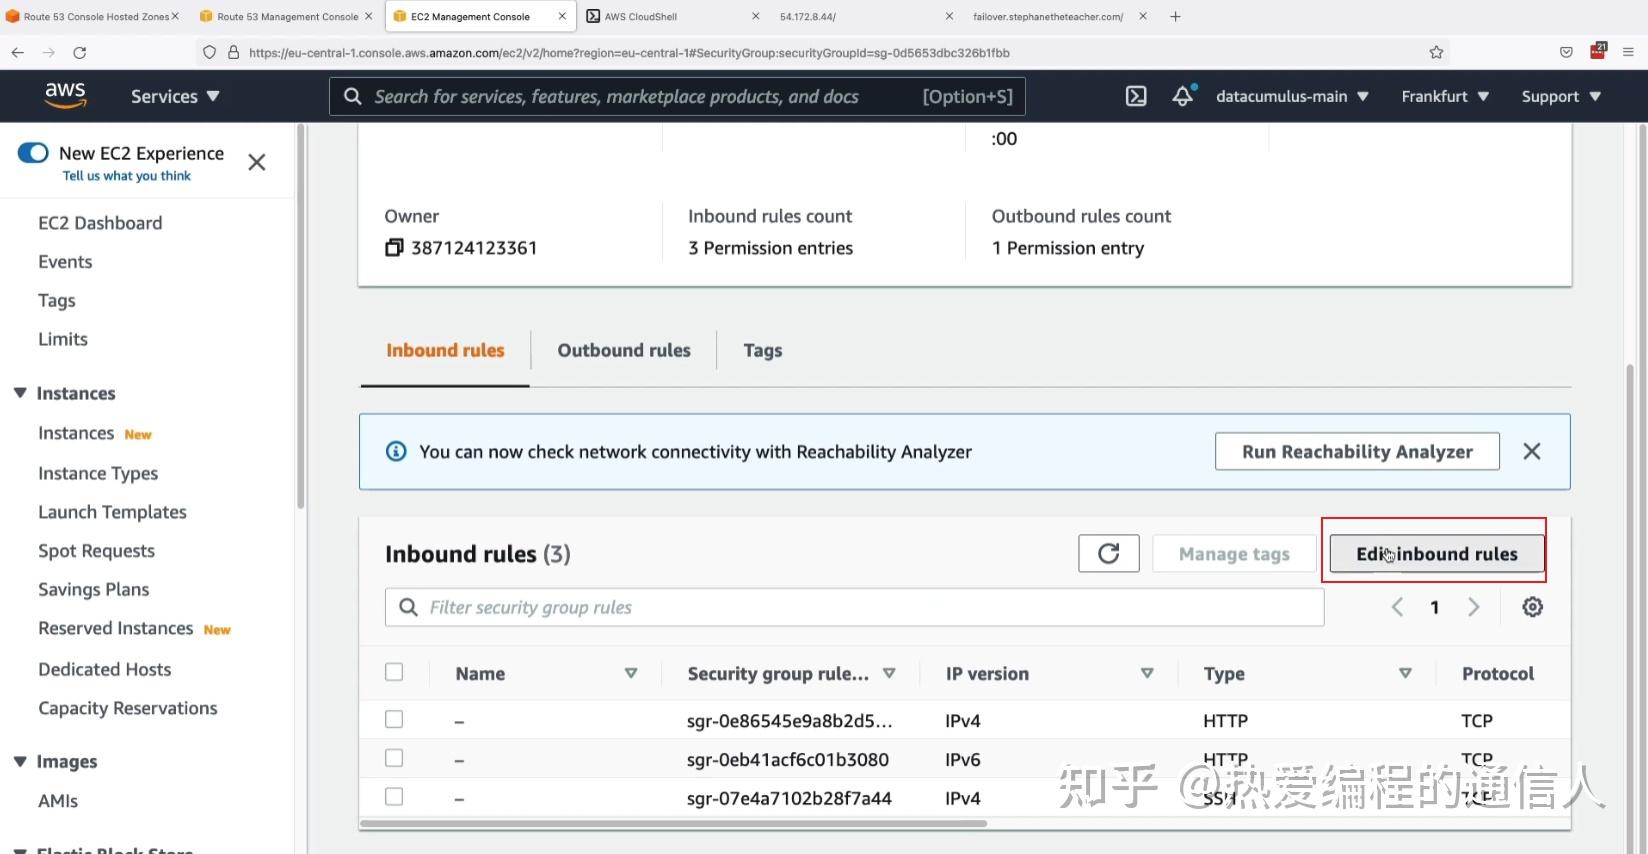The image size is (1648, 854).
Task: Sort by Type column arrow
Action: 1405,673
